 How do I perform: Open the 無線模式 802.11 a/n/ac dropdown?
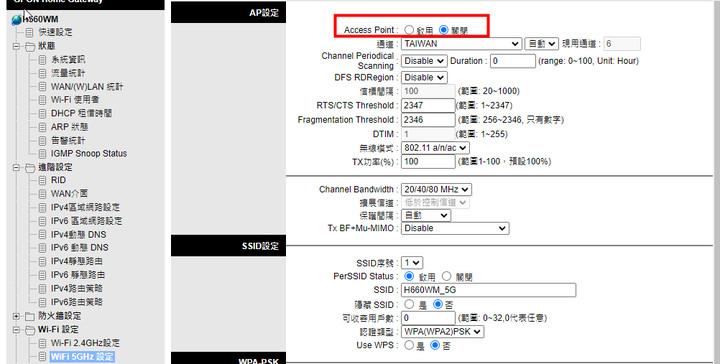tap(435, 148)
